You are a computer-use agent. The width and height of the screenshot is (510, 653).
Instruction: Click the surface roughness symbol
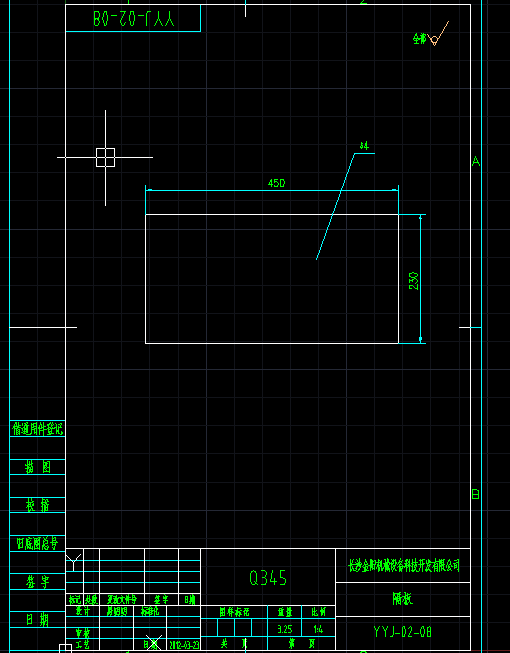pos(438,34)
